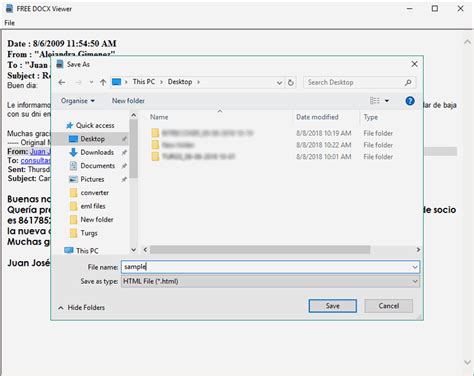Click the navigation pane scroll up arrow
This screenshot has width=474, height=376.
(x=133, y=115)
